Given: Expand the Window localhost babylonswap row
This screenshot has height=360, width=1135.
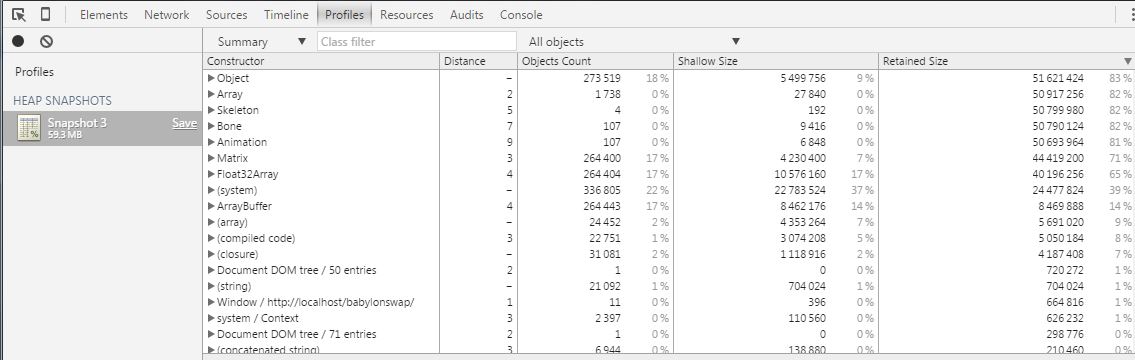Looking at the screenshot, I should tap(211, 302).
